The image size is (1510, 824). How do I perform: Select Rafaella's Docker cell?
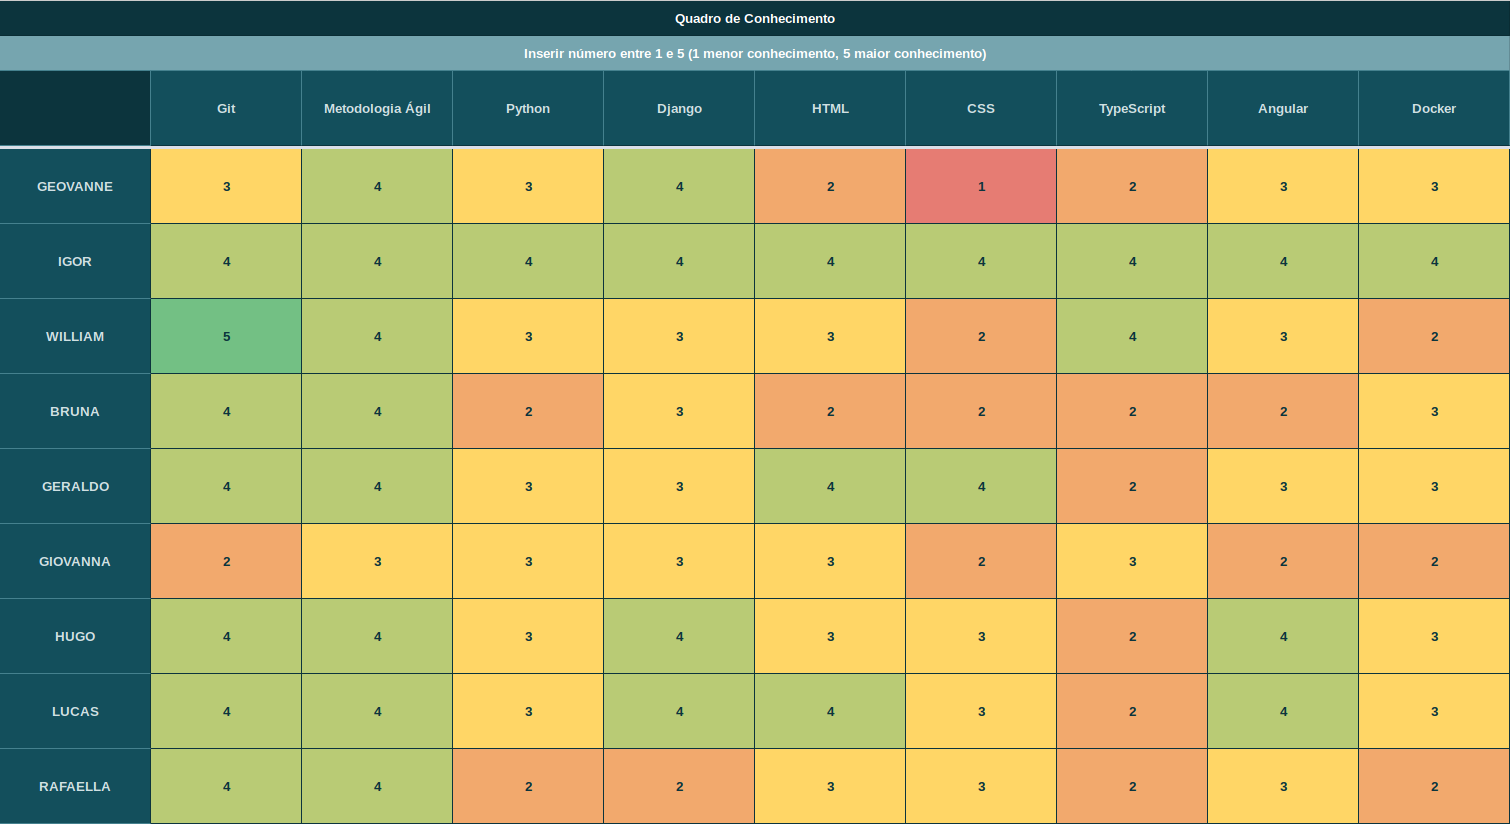pos(1434,786)
